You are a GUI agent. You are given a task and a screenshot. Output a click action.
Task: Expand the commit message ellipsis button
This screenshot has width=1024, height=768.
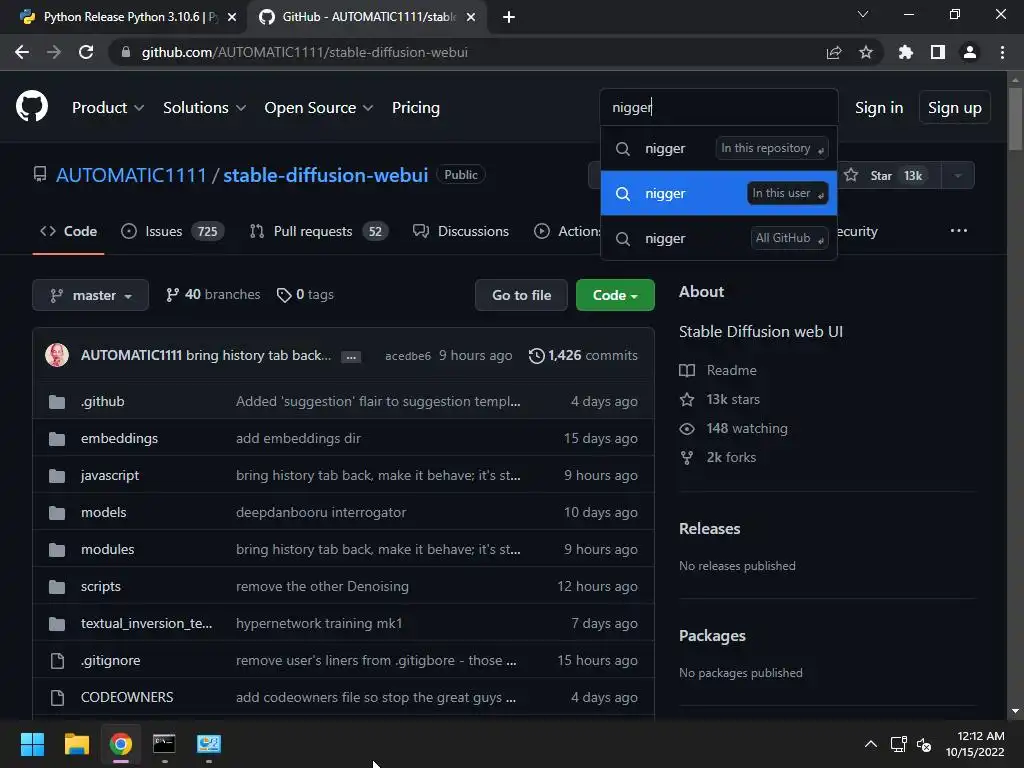pyautogui.click(x=351, y=357)
